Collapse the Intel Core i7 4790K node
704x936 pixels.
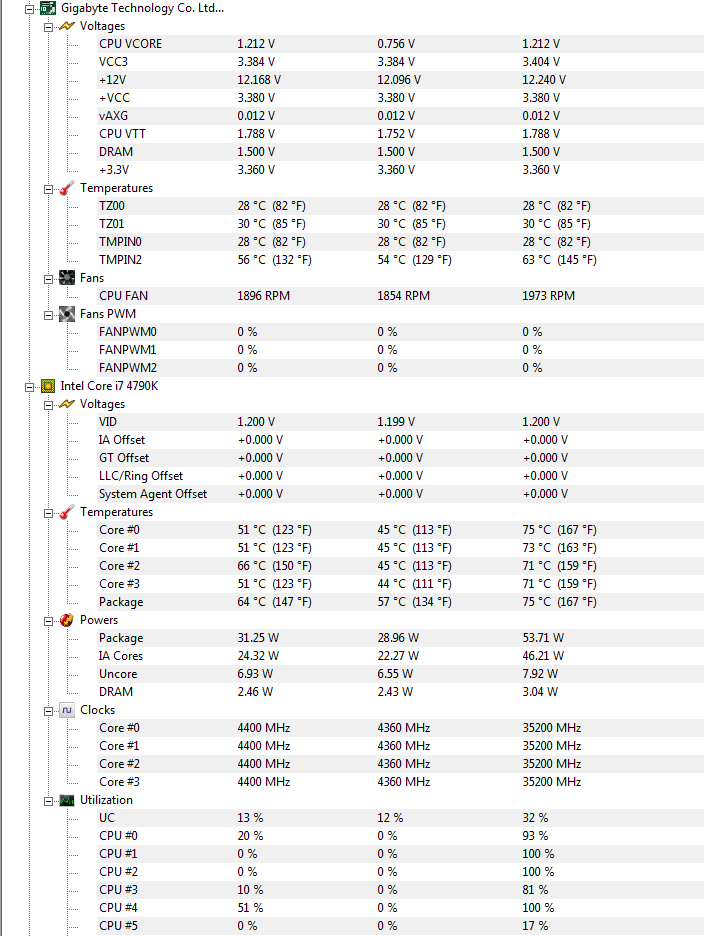click(29, 387)
